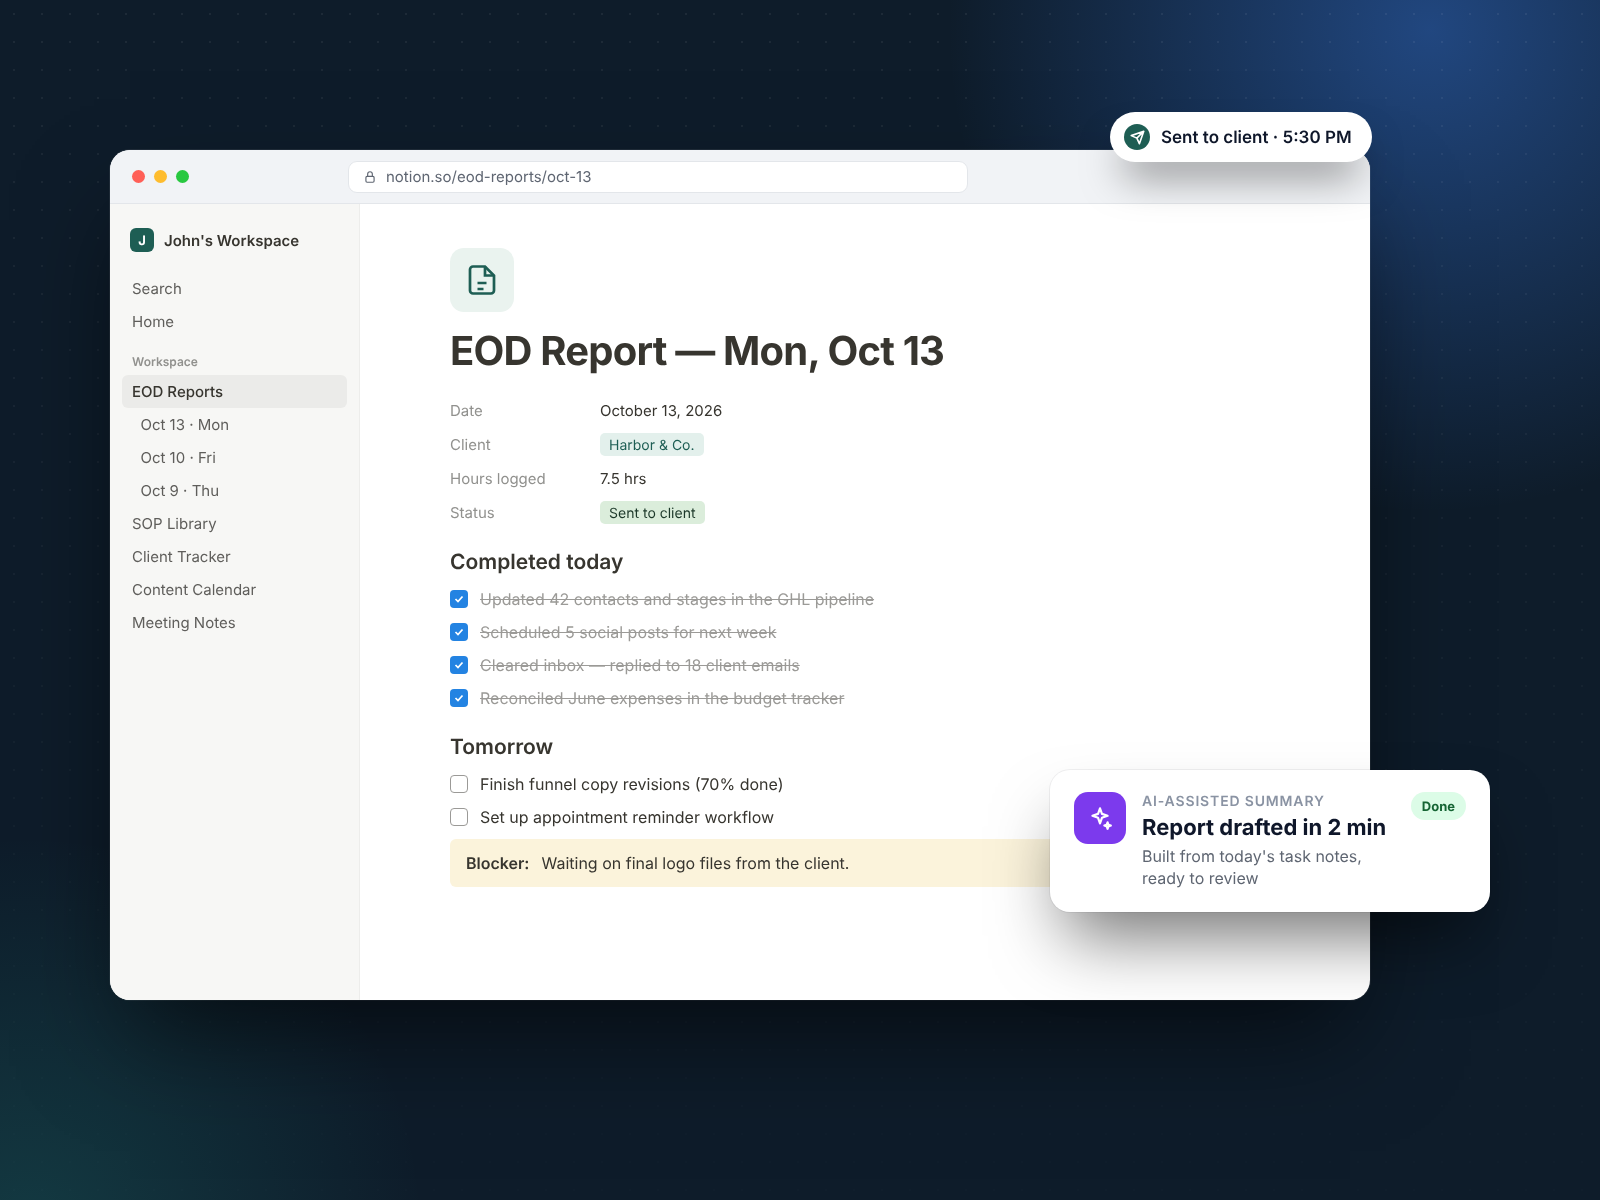Open Search in the sidebar
Viewport: 1600px width, 1200px height.
[x=234, y=289]
